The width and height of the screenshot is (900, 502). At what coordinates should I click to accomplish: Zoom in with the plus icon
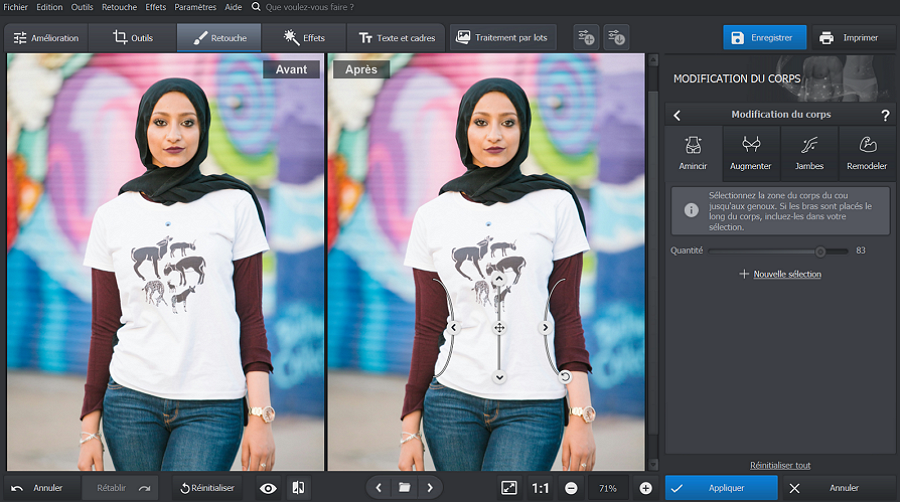tap(646, 488)
